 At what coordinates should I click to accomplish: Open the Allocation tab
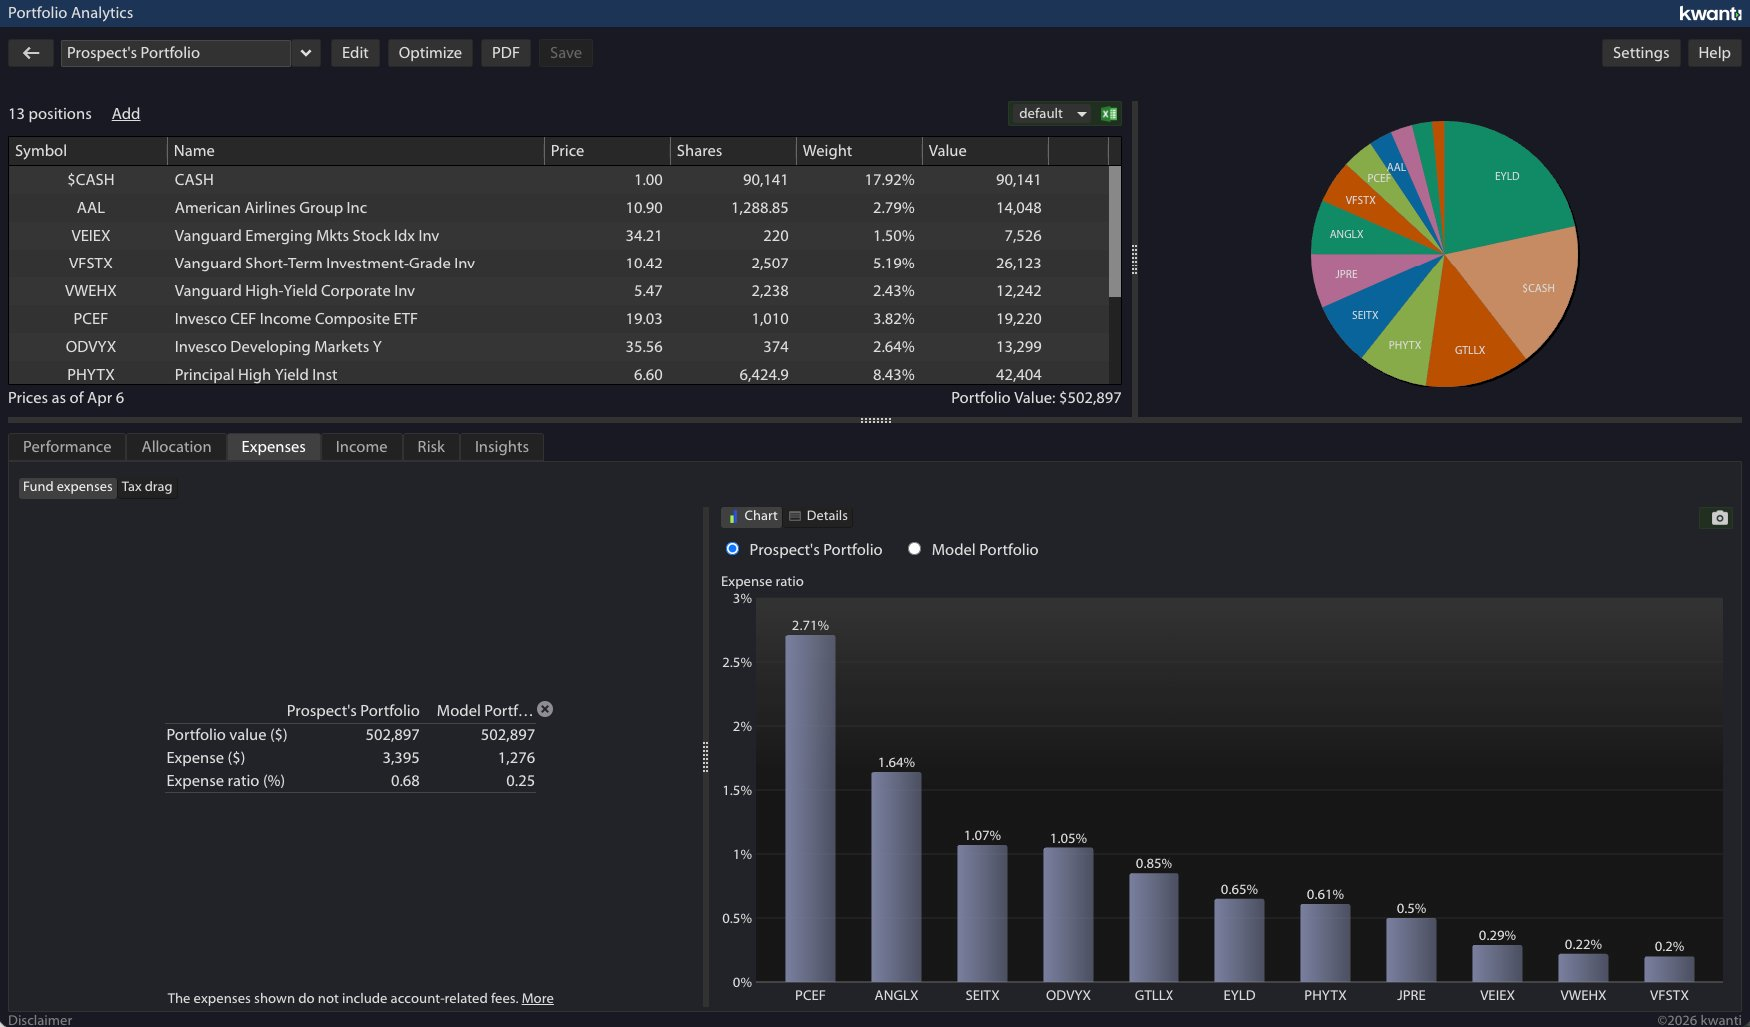tap(176, 447)
